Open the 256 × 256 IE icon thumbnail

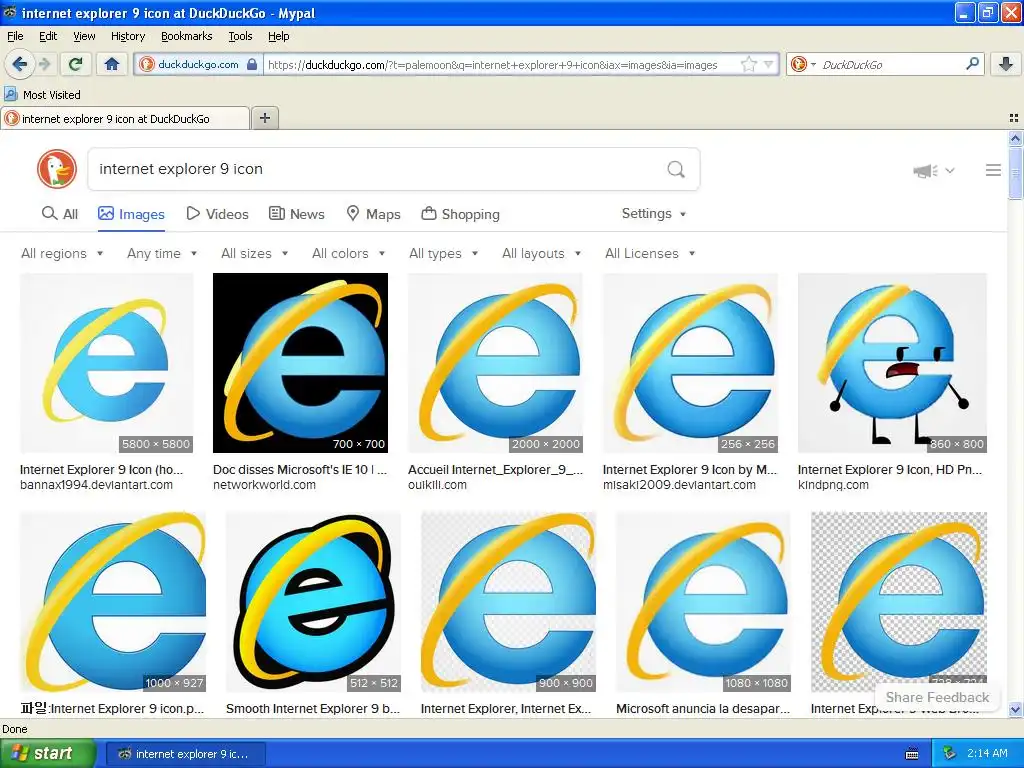pyautogui.click(x=690, y=363)
